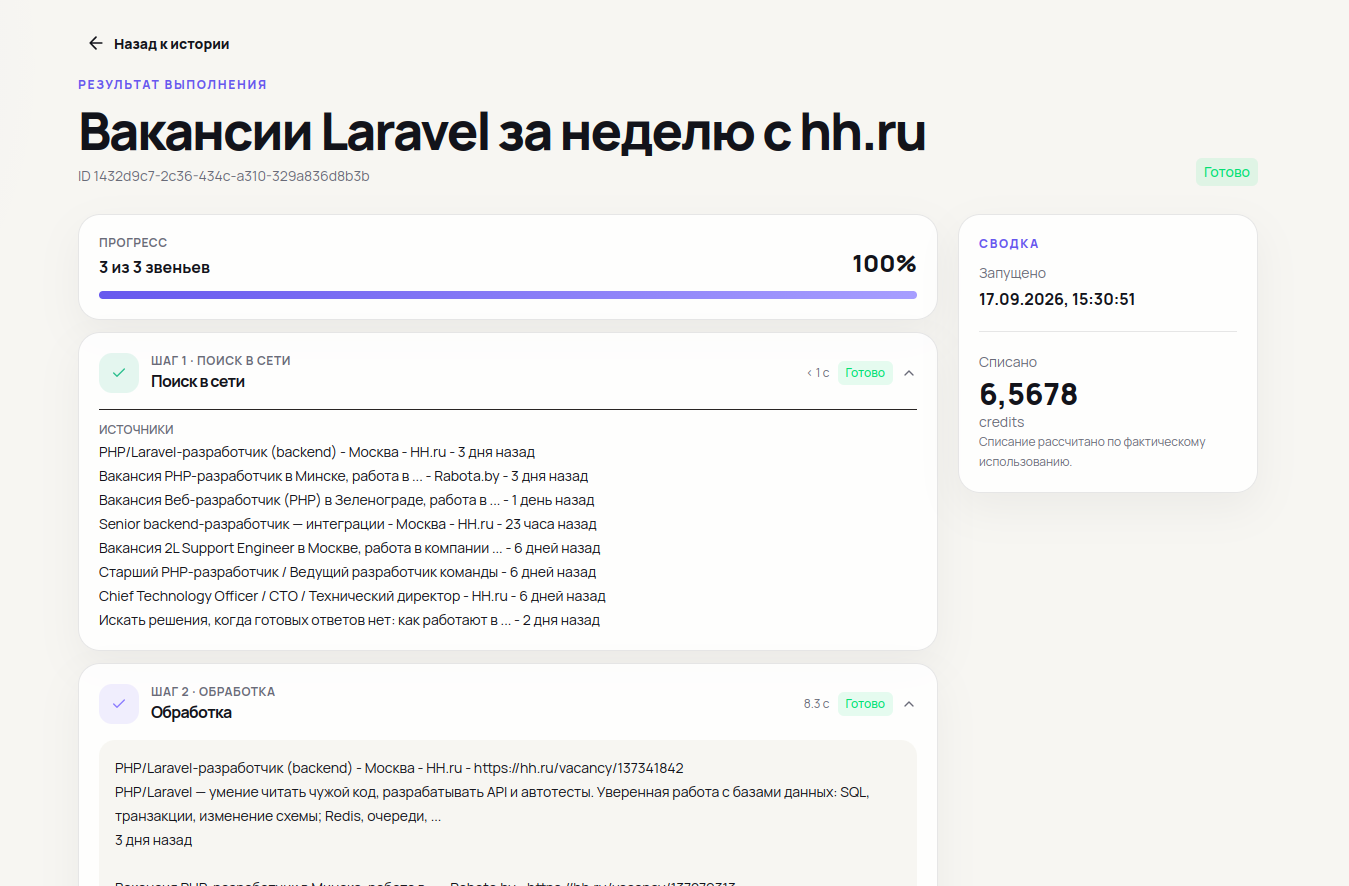Click the Поиск в сети step heading
The height and width of the screenshot is (886, 1349).
click(x=198, y=381)
